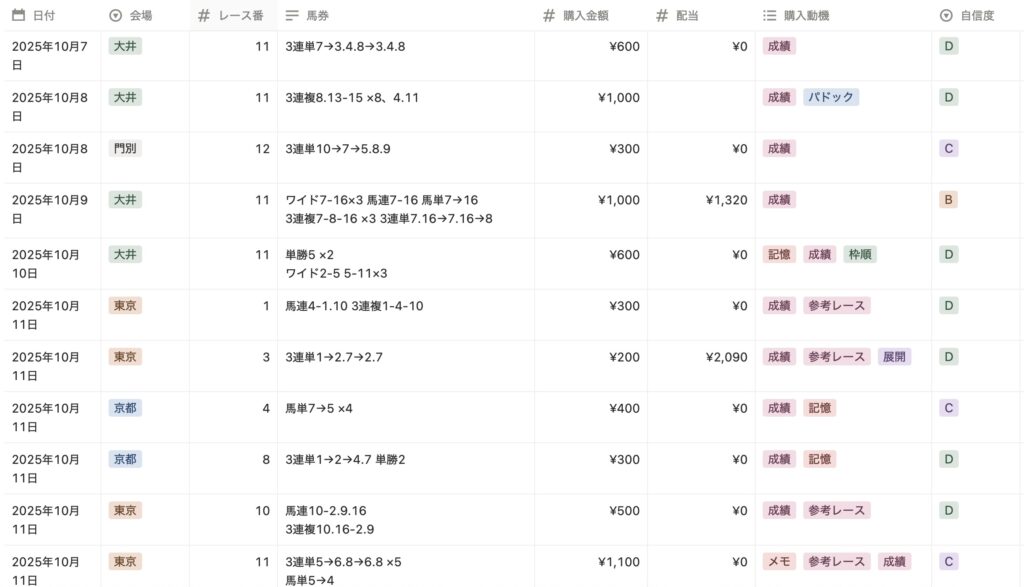Click the multi-select list icon beside 購入動機

pos(770,16)
